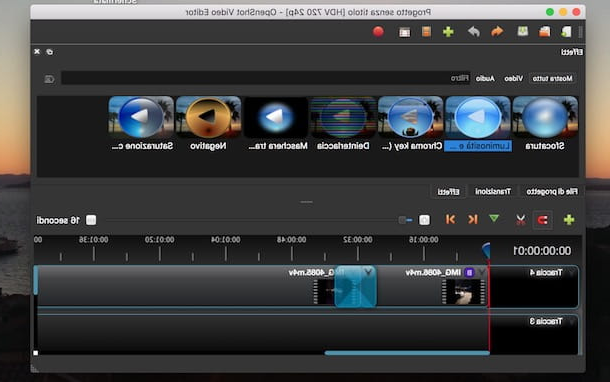Select the Deinterlaccia effect thumbnail
The width and height of the screenshot is (610, 382).
(343, 118)
